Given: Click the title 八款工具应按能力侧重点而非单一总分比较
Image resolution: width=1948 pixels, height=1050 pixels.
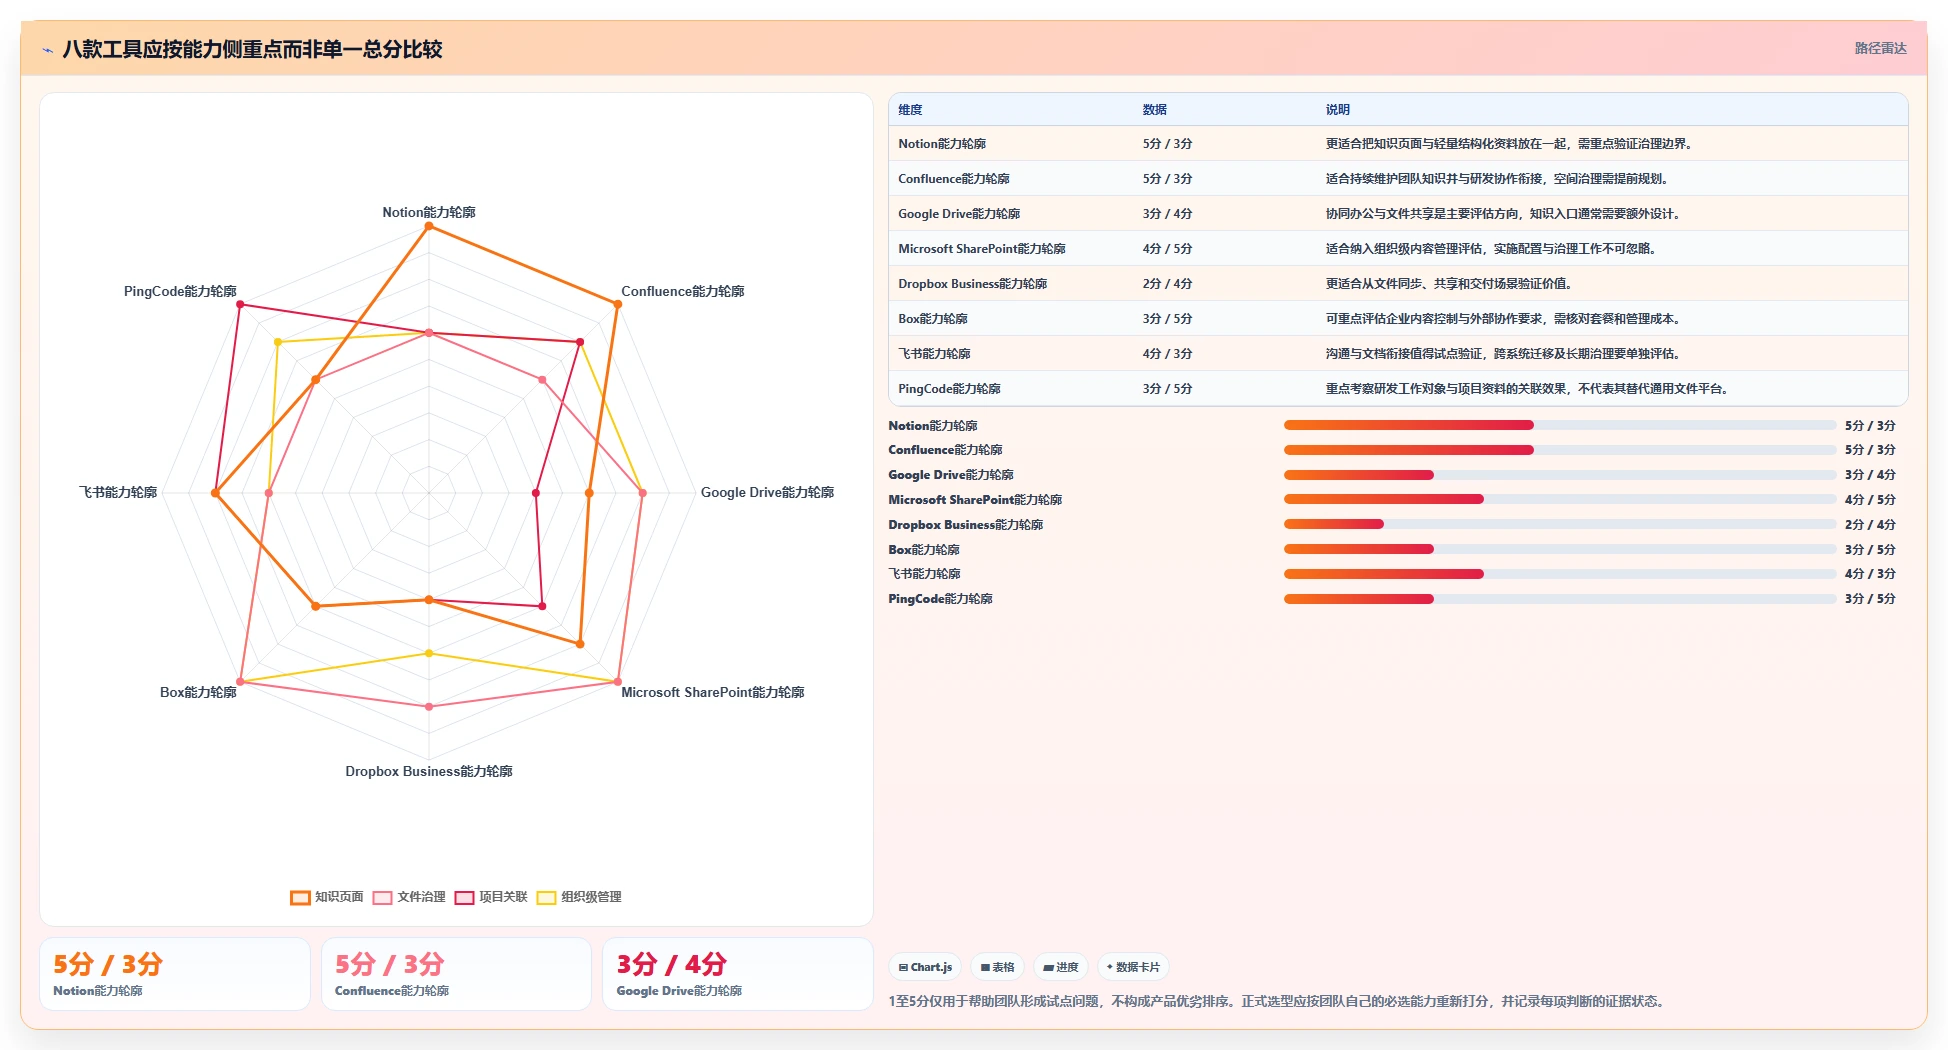Looking at the screenshot, I should 252,50.
